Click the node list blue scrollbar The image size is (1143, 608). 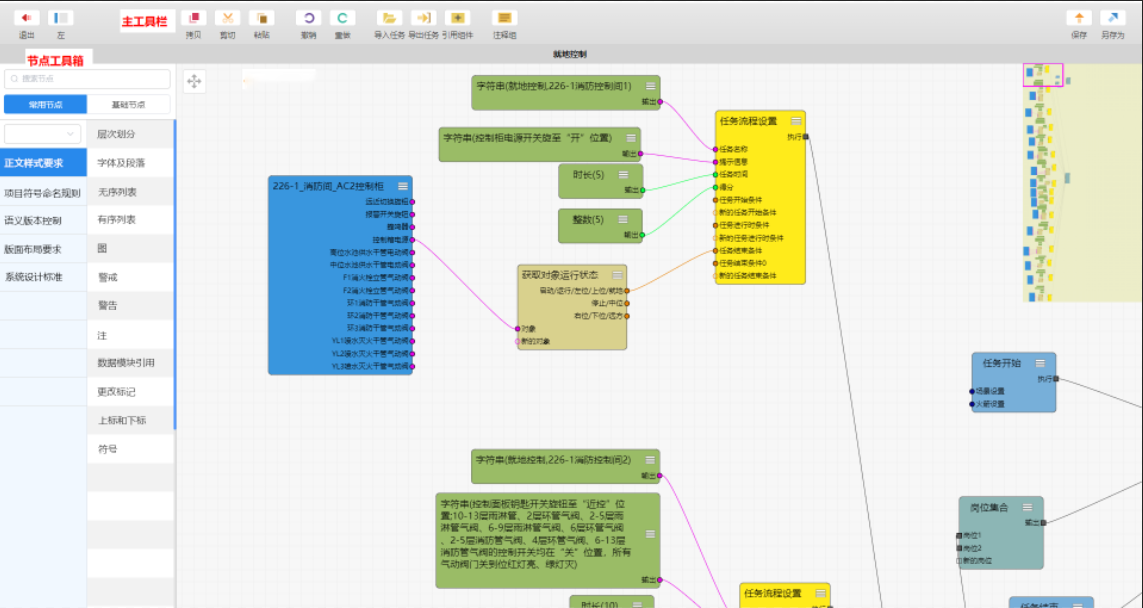[x=175, y=274]
